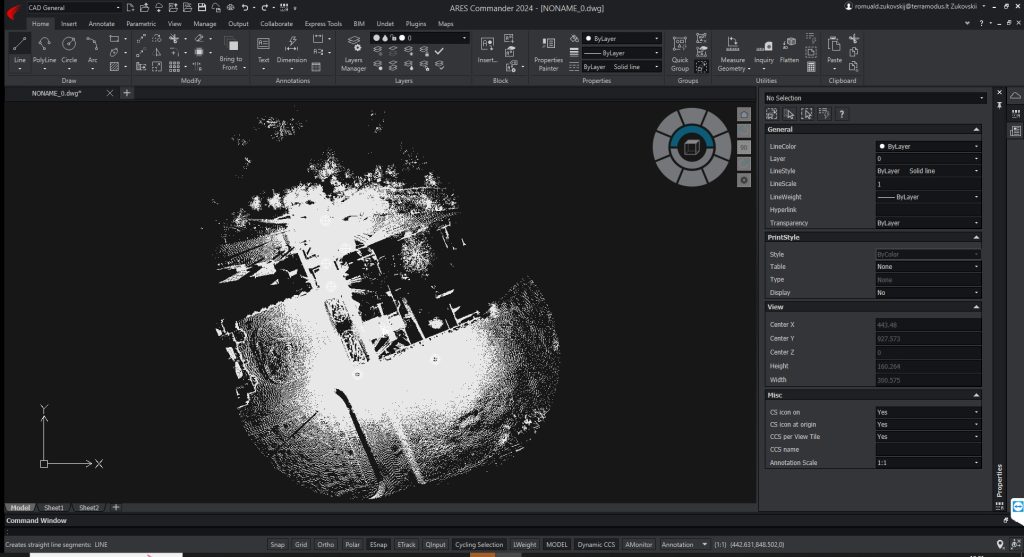Open the CAD General workspace dropdown
The height and width of the screenshot is (557, 1024).
click(74, 7)
